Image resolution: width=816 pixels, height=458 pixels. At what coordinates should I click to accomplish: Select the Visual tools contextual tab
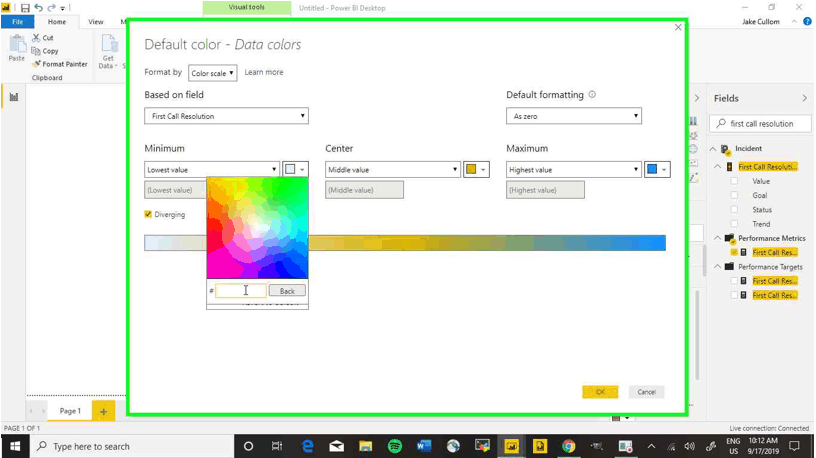point(247,7)
